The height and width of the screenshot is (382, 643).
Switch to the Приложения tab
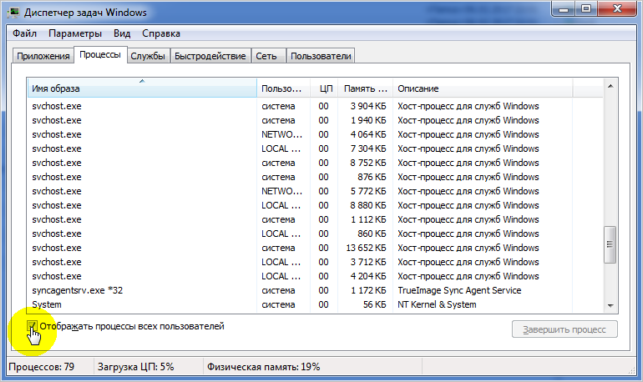click(x=43, y=56)
